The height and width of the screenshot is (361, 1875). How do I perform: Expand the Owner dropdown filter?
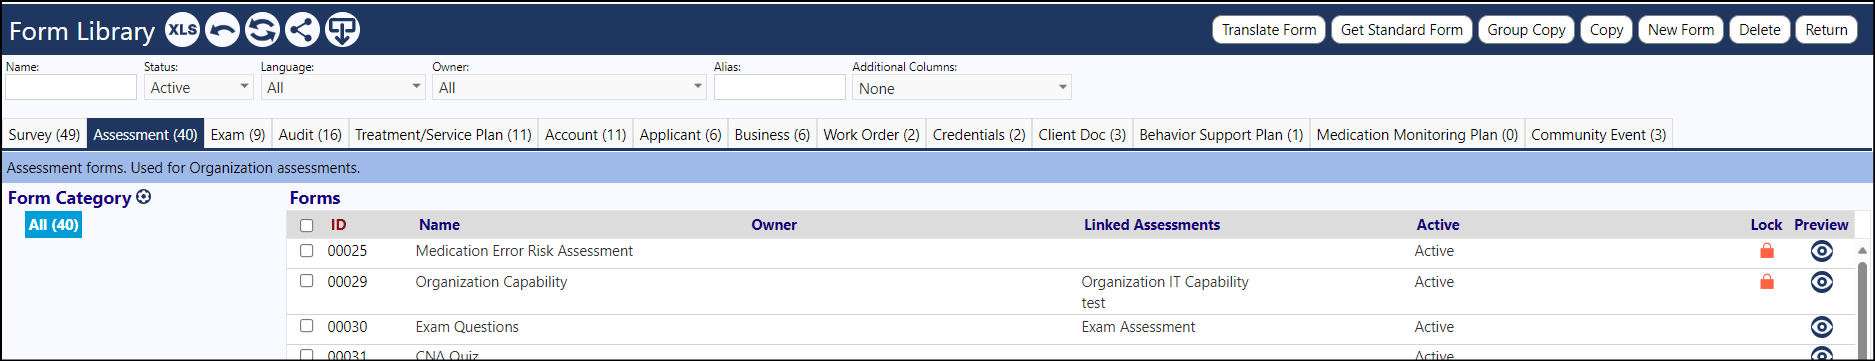tap(569, 87)
